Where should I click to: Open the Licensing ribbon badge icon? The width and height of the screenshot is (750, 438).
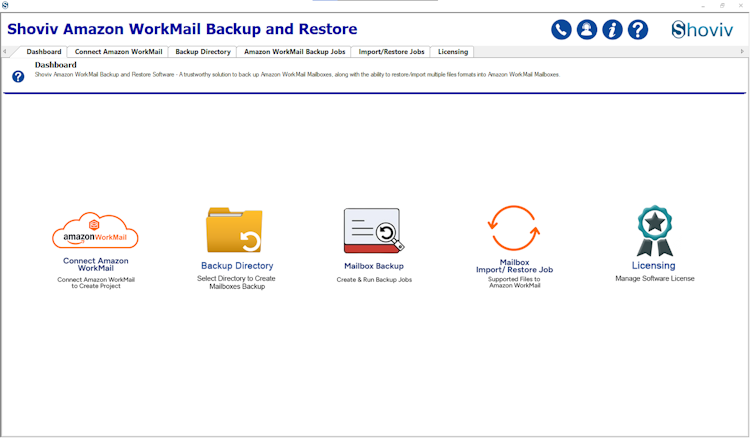pos(654,231)
